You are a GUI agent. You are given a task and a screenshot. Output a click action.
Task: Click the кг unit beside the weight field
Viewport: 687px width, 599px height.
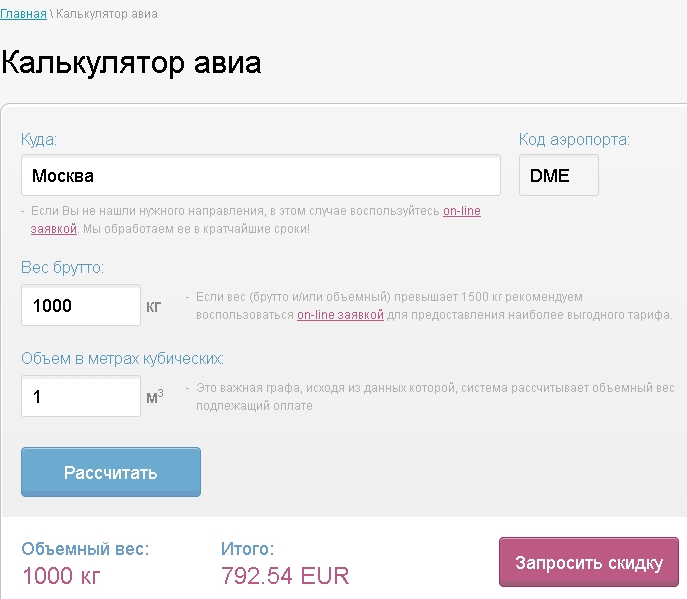[154, 307]
